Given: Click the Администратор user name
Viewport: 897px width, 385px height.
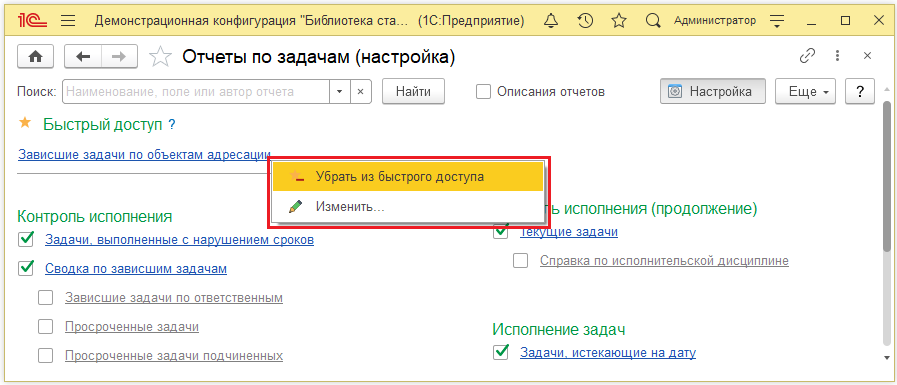Looking at the screenshot, I should coord(715,21).
